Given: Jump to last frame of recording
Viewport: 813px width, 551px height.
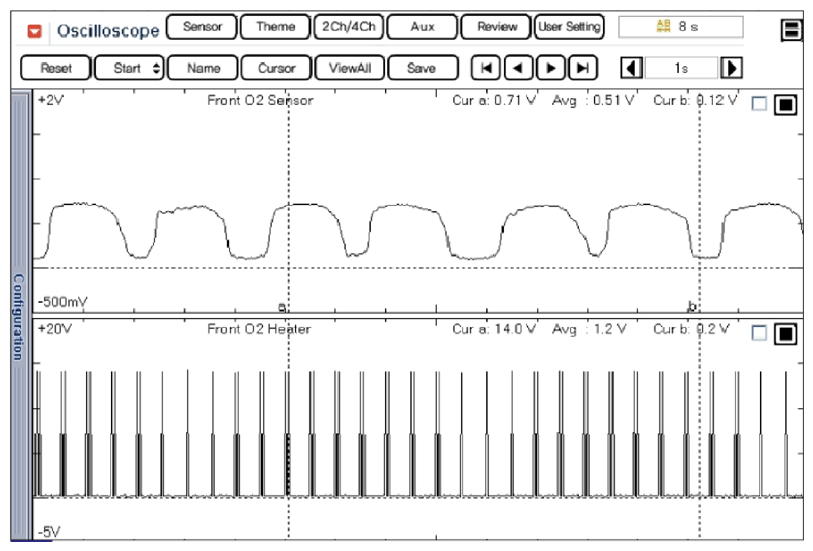Looking at the screenshot, I should coord(582,69).
